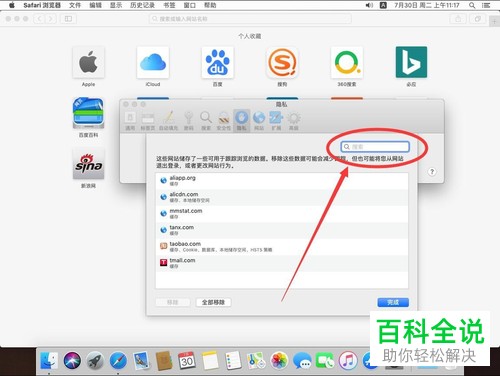Viewport: 500px width, 376px height.
Task: Click the red tmall.com site icon
Action: pyautogui.click(x=163, y=263)
